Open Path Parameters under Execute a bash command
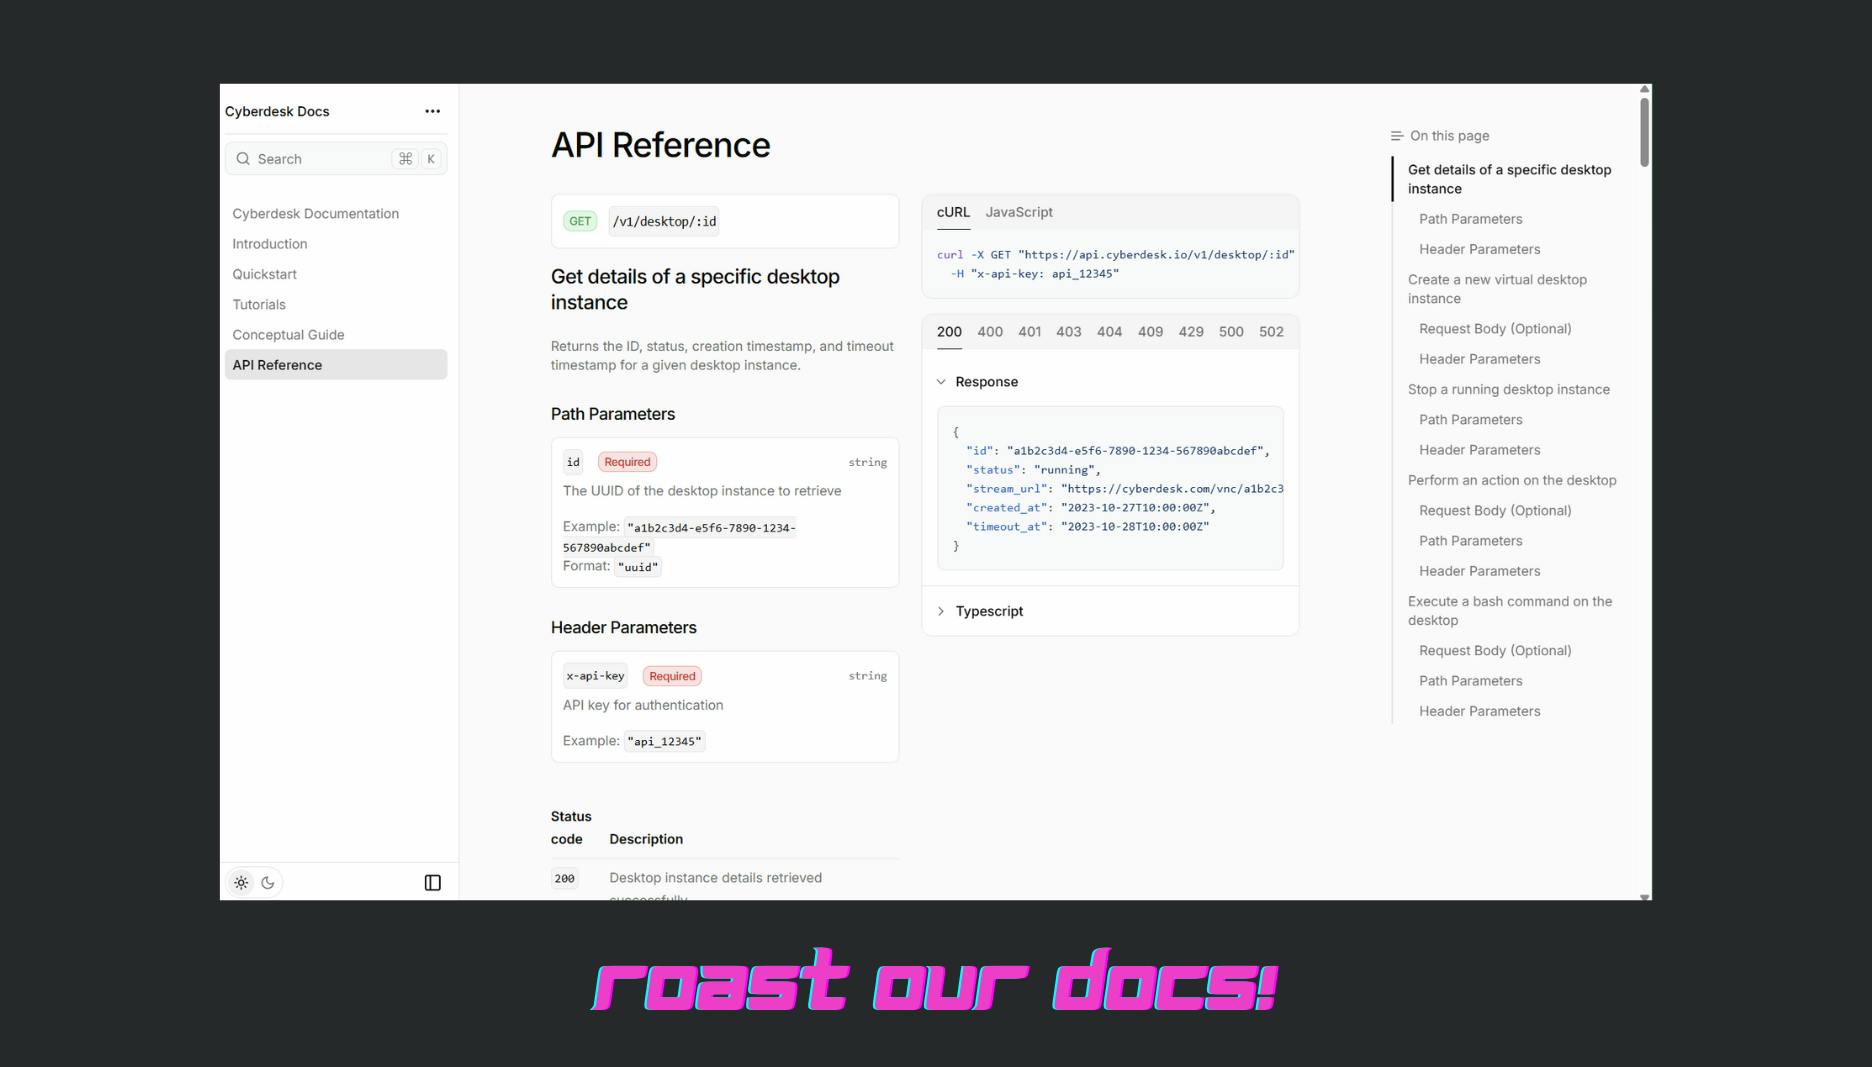This screenshot has height=1067, width=1872. pos(1470,681)
